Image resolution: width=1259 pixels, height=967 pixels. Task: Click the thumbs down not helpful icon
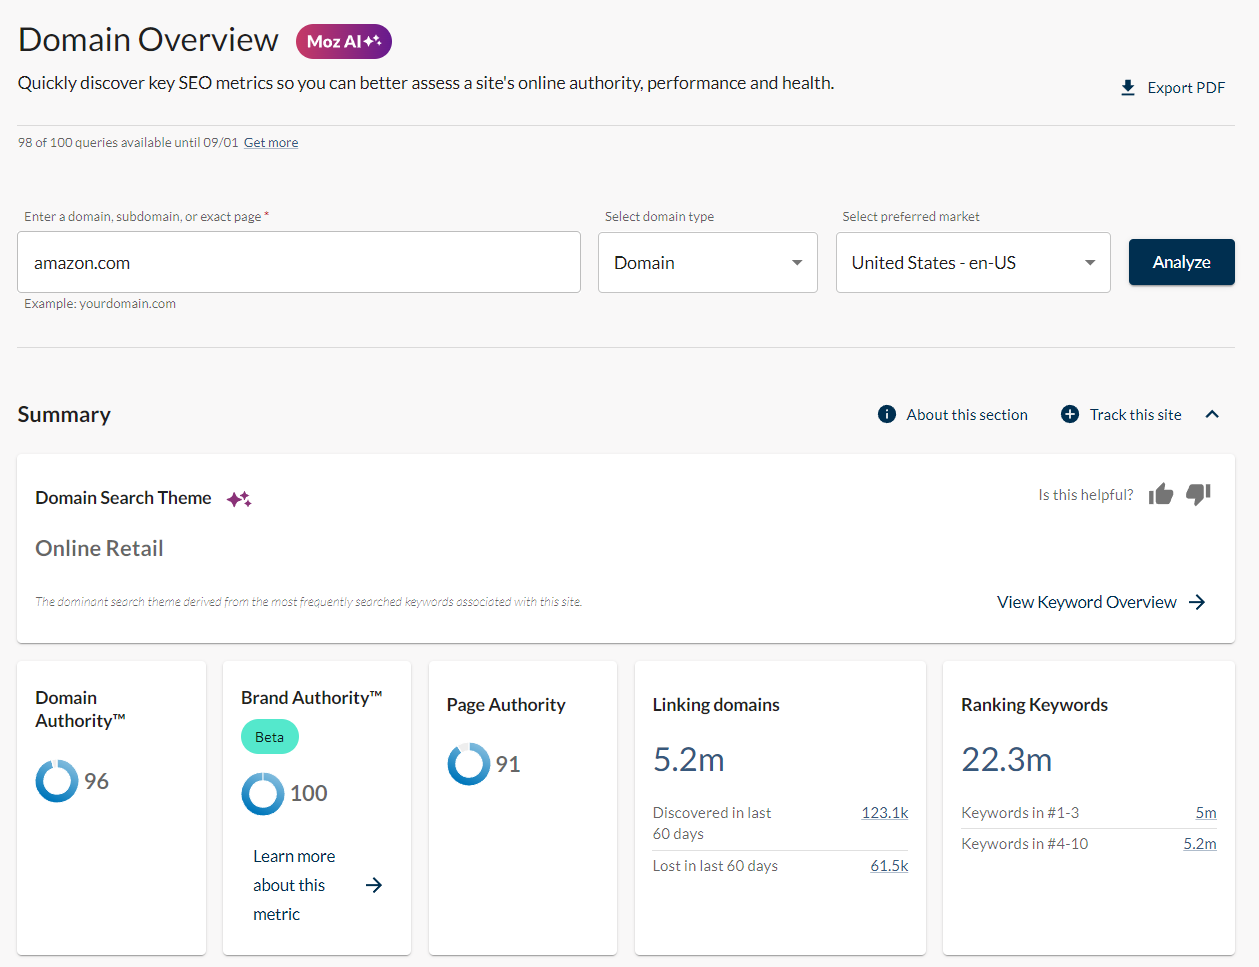[x=1198, y=494]
